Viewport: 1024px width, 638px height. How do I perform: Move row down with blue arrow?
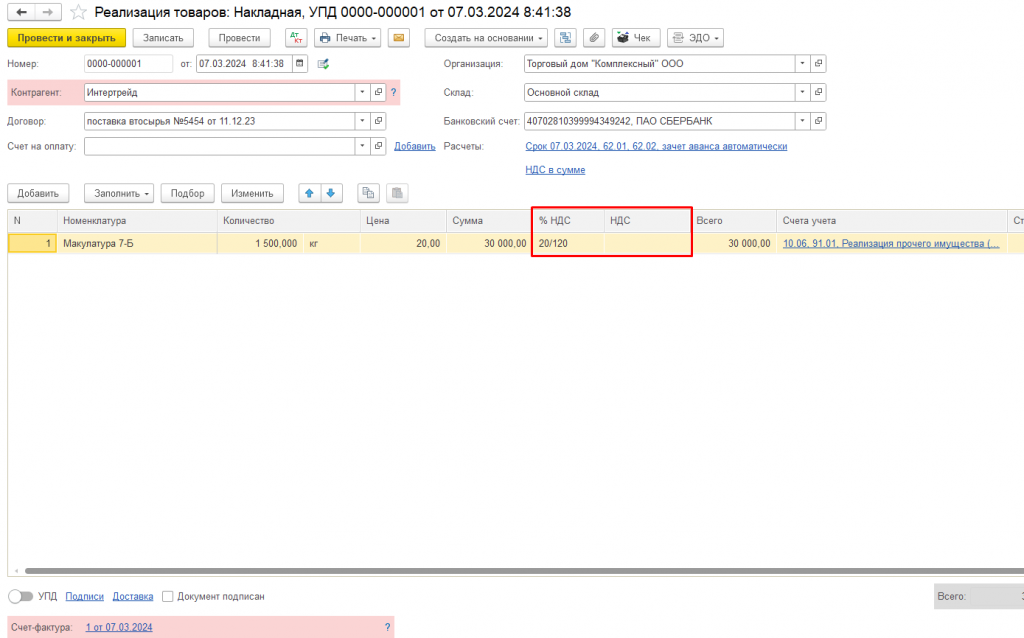coord(331,193)
